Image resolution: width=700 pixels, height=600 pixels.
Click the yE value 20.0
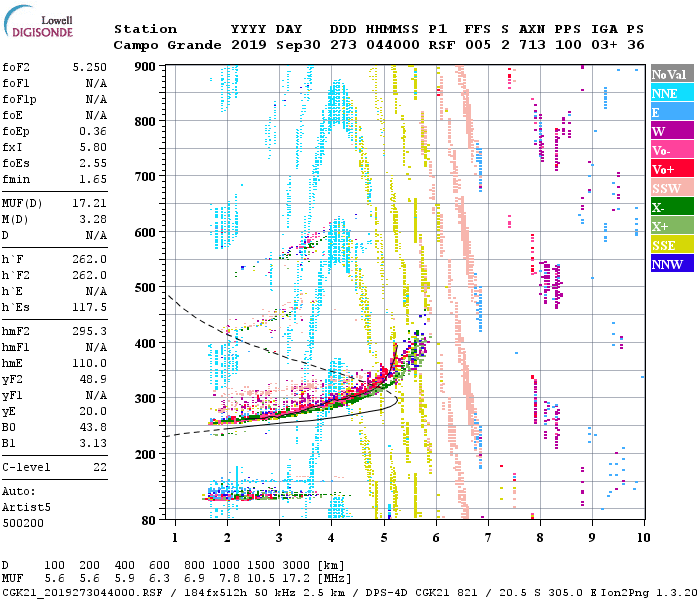click(x=93, y=411)
